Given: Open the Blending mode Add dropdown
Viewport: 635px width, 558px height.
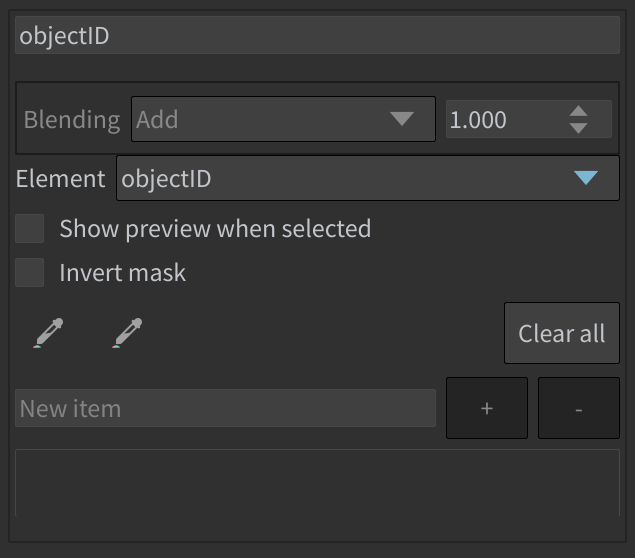Looking at the screenshot, I should (x=283, y=119).
